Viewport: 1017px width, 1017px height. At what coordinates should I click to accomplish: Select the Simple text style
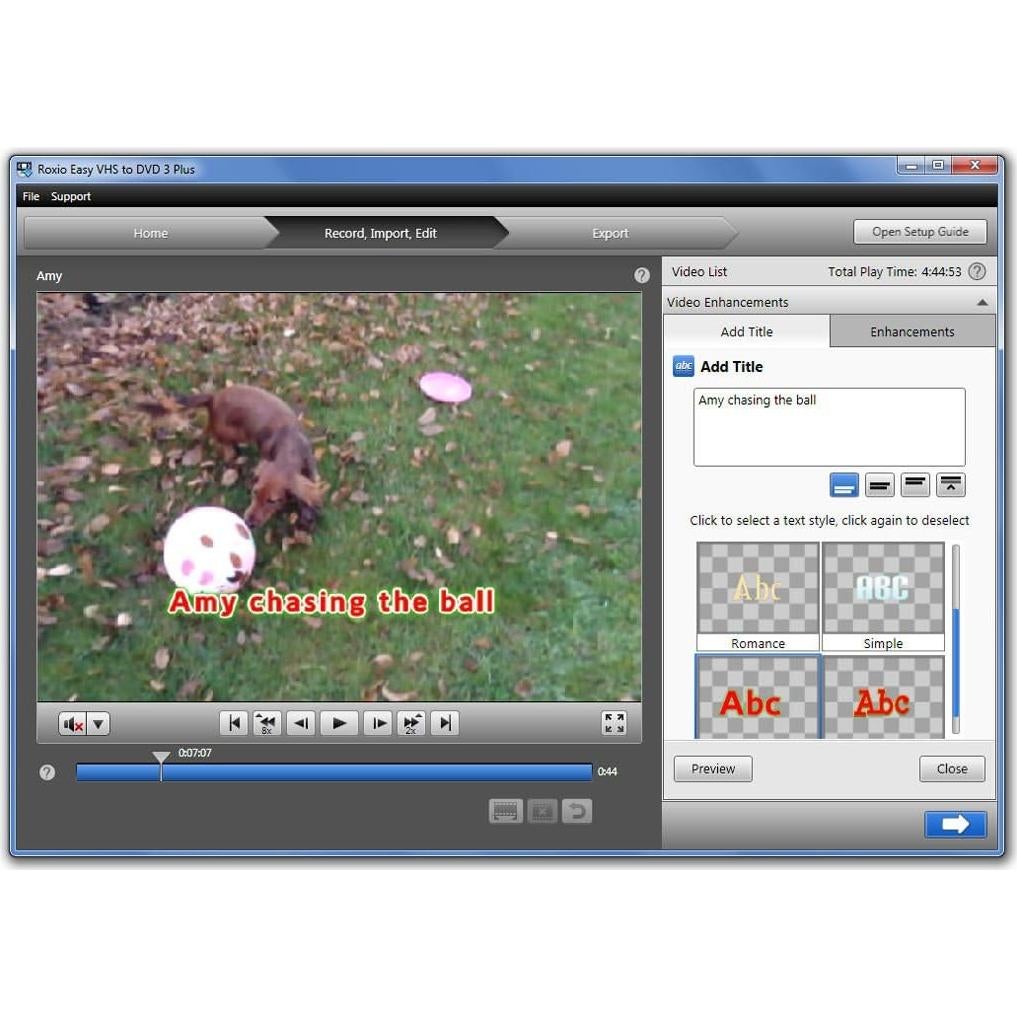[x=882, y=590]
